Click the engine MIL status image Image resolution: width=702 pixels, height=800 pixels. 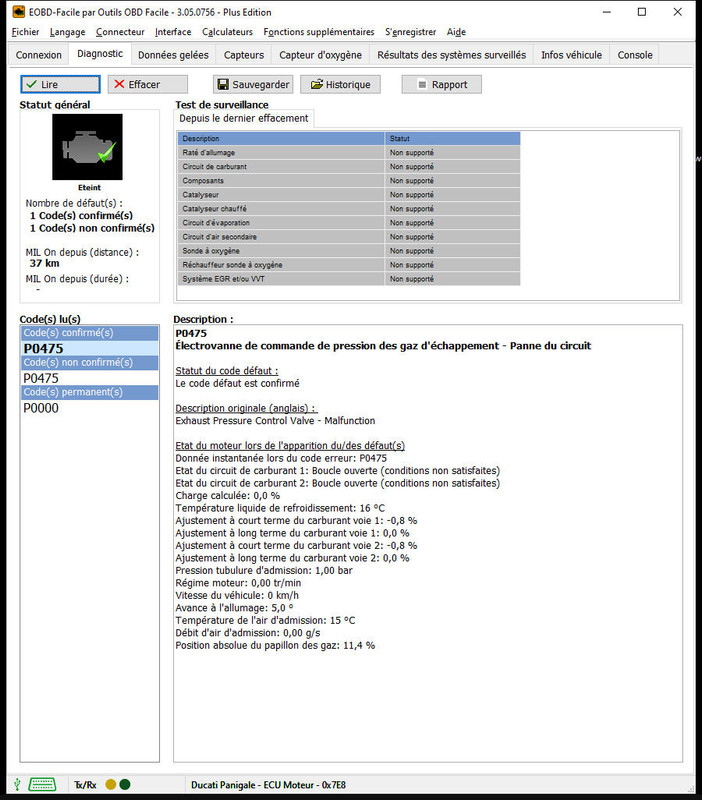[87, 147]
